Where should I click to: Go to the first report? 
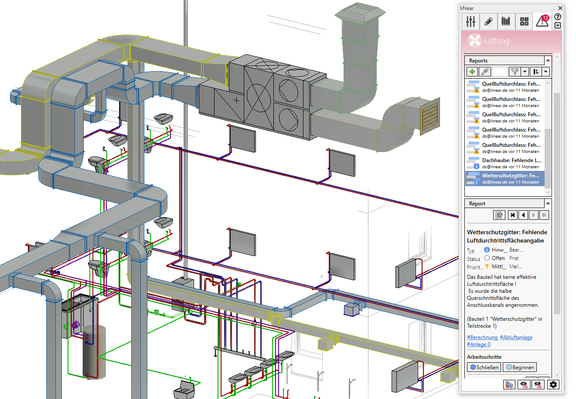[x=512, y=215]
